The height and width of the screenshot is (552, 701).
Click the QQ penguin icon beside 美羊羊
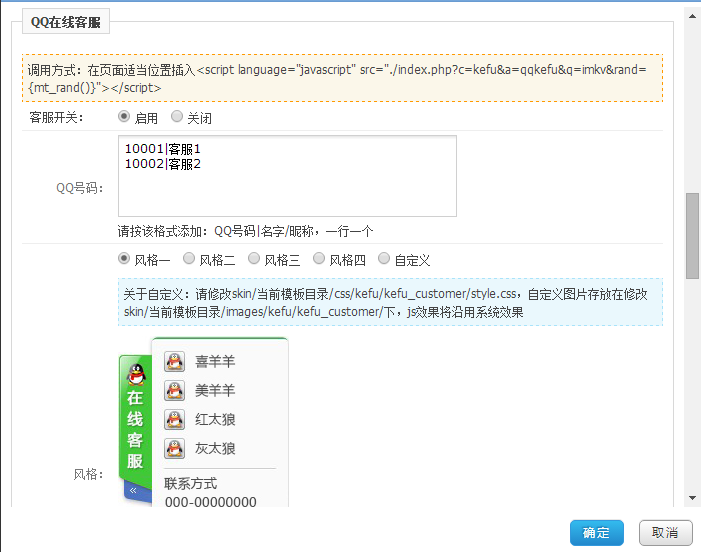(174, 391)
